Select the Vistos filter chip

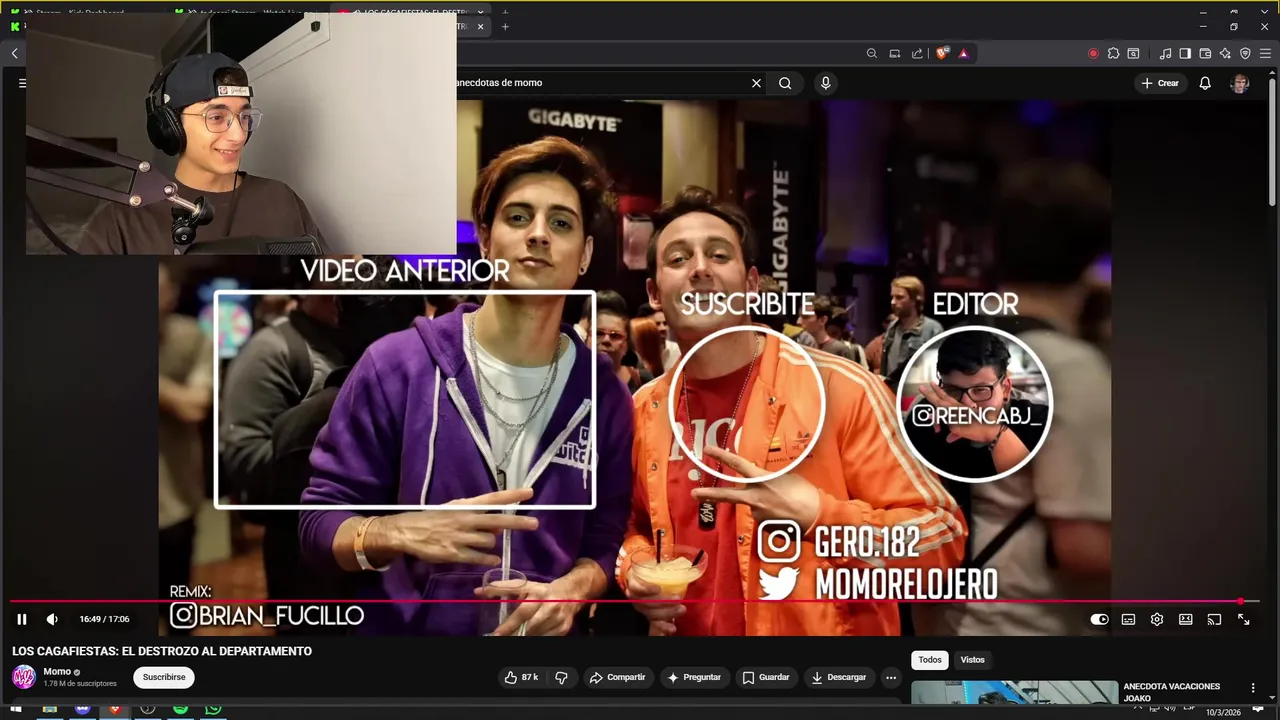coord(973,660)
